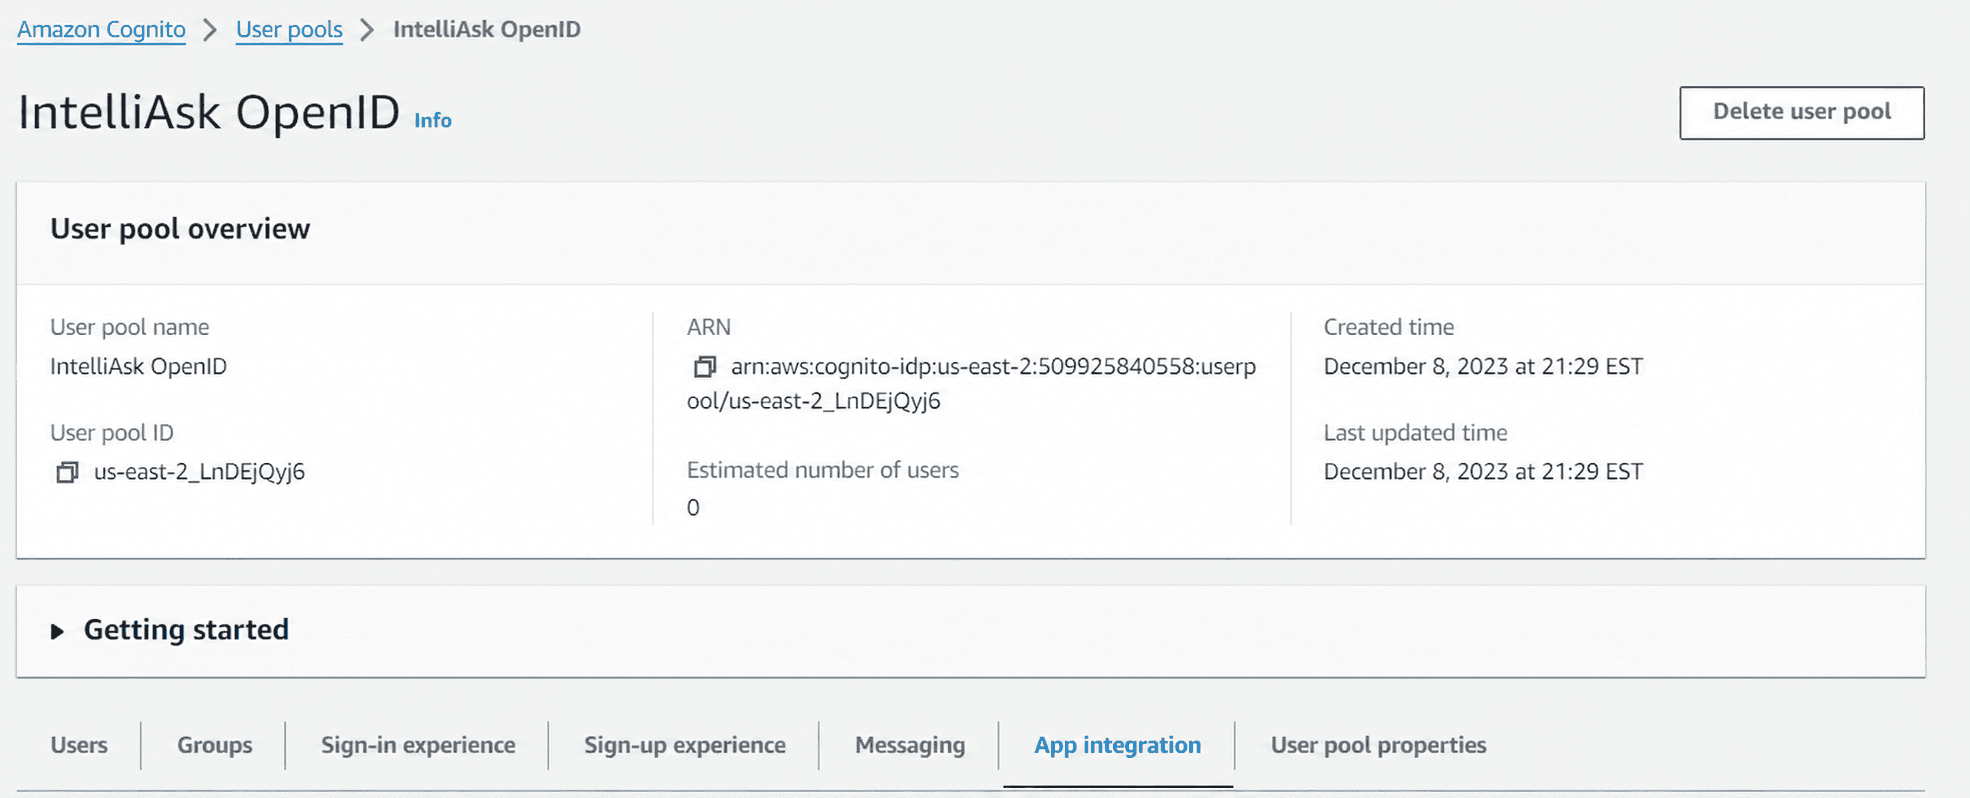This screenshot has height=798, width=1970.
Task: Open the Info link beside title
Action: click(433, 120)
